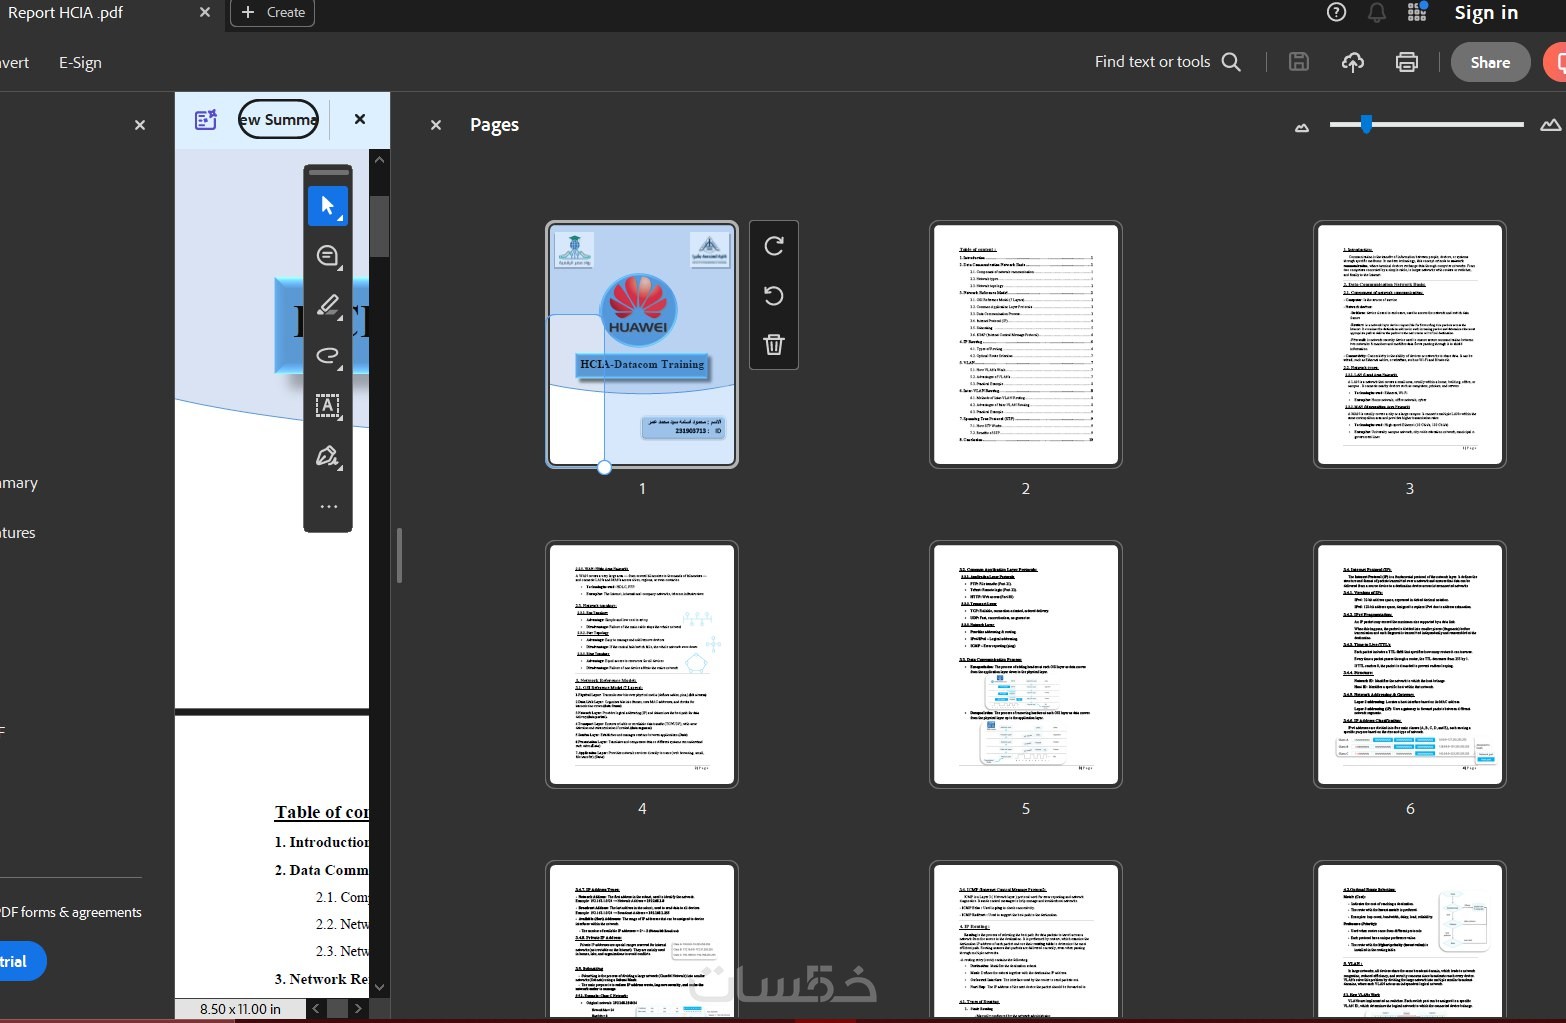Open the Help question mark icon

tap(1336, 12)
